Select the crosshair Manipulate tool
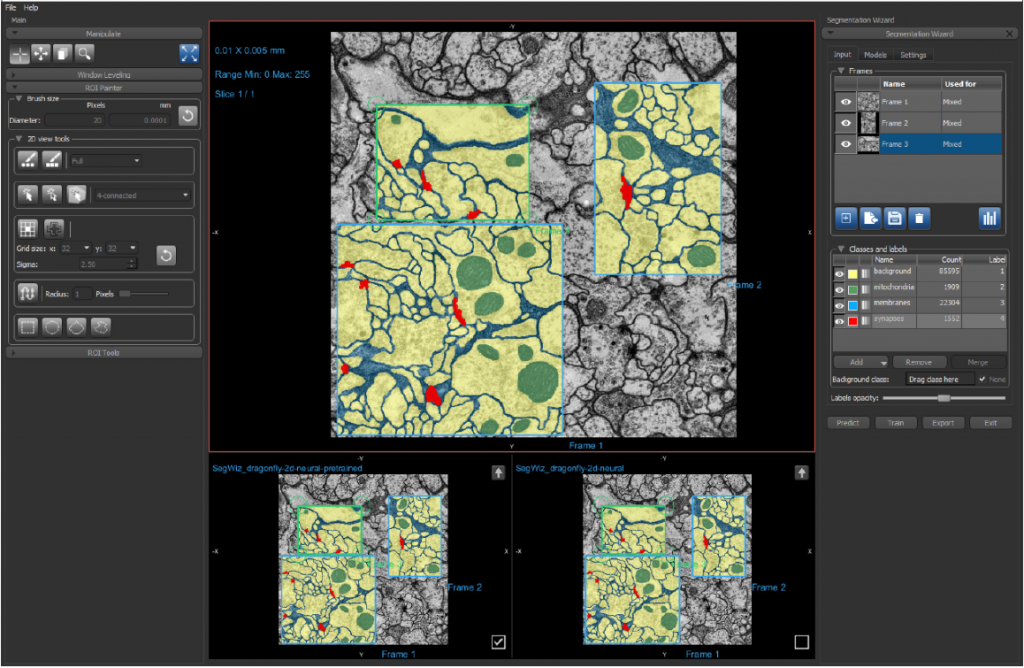1024x668 pixels. (x=20, y=54)
